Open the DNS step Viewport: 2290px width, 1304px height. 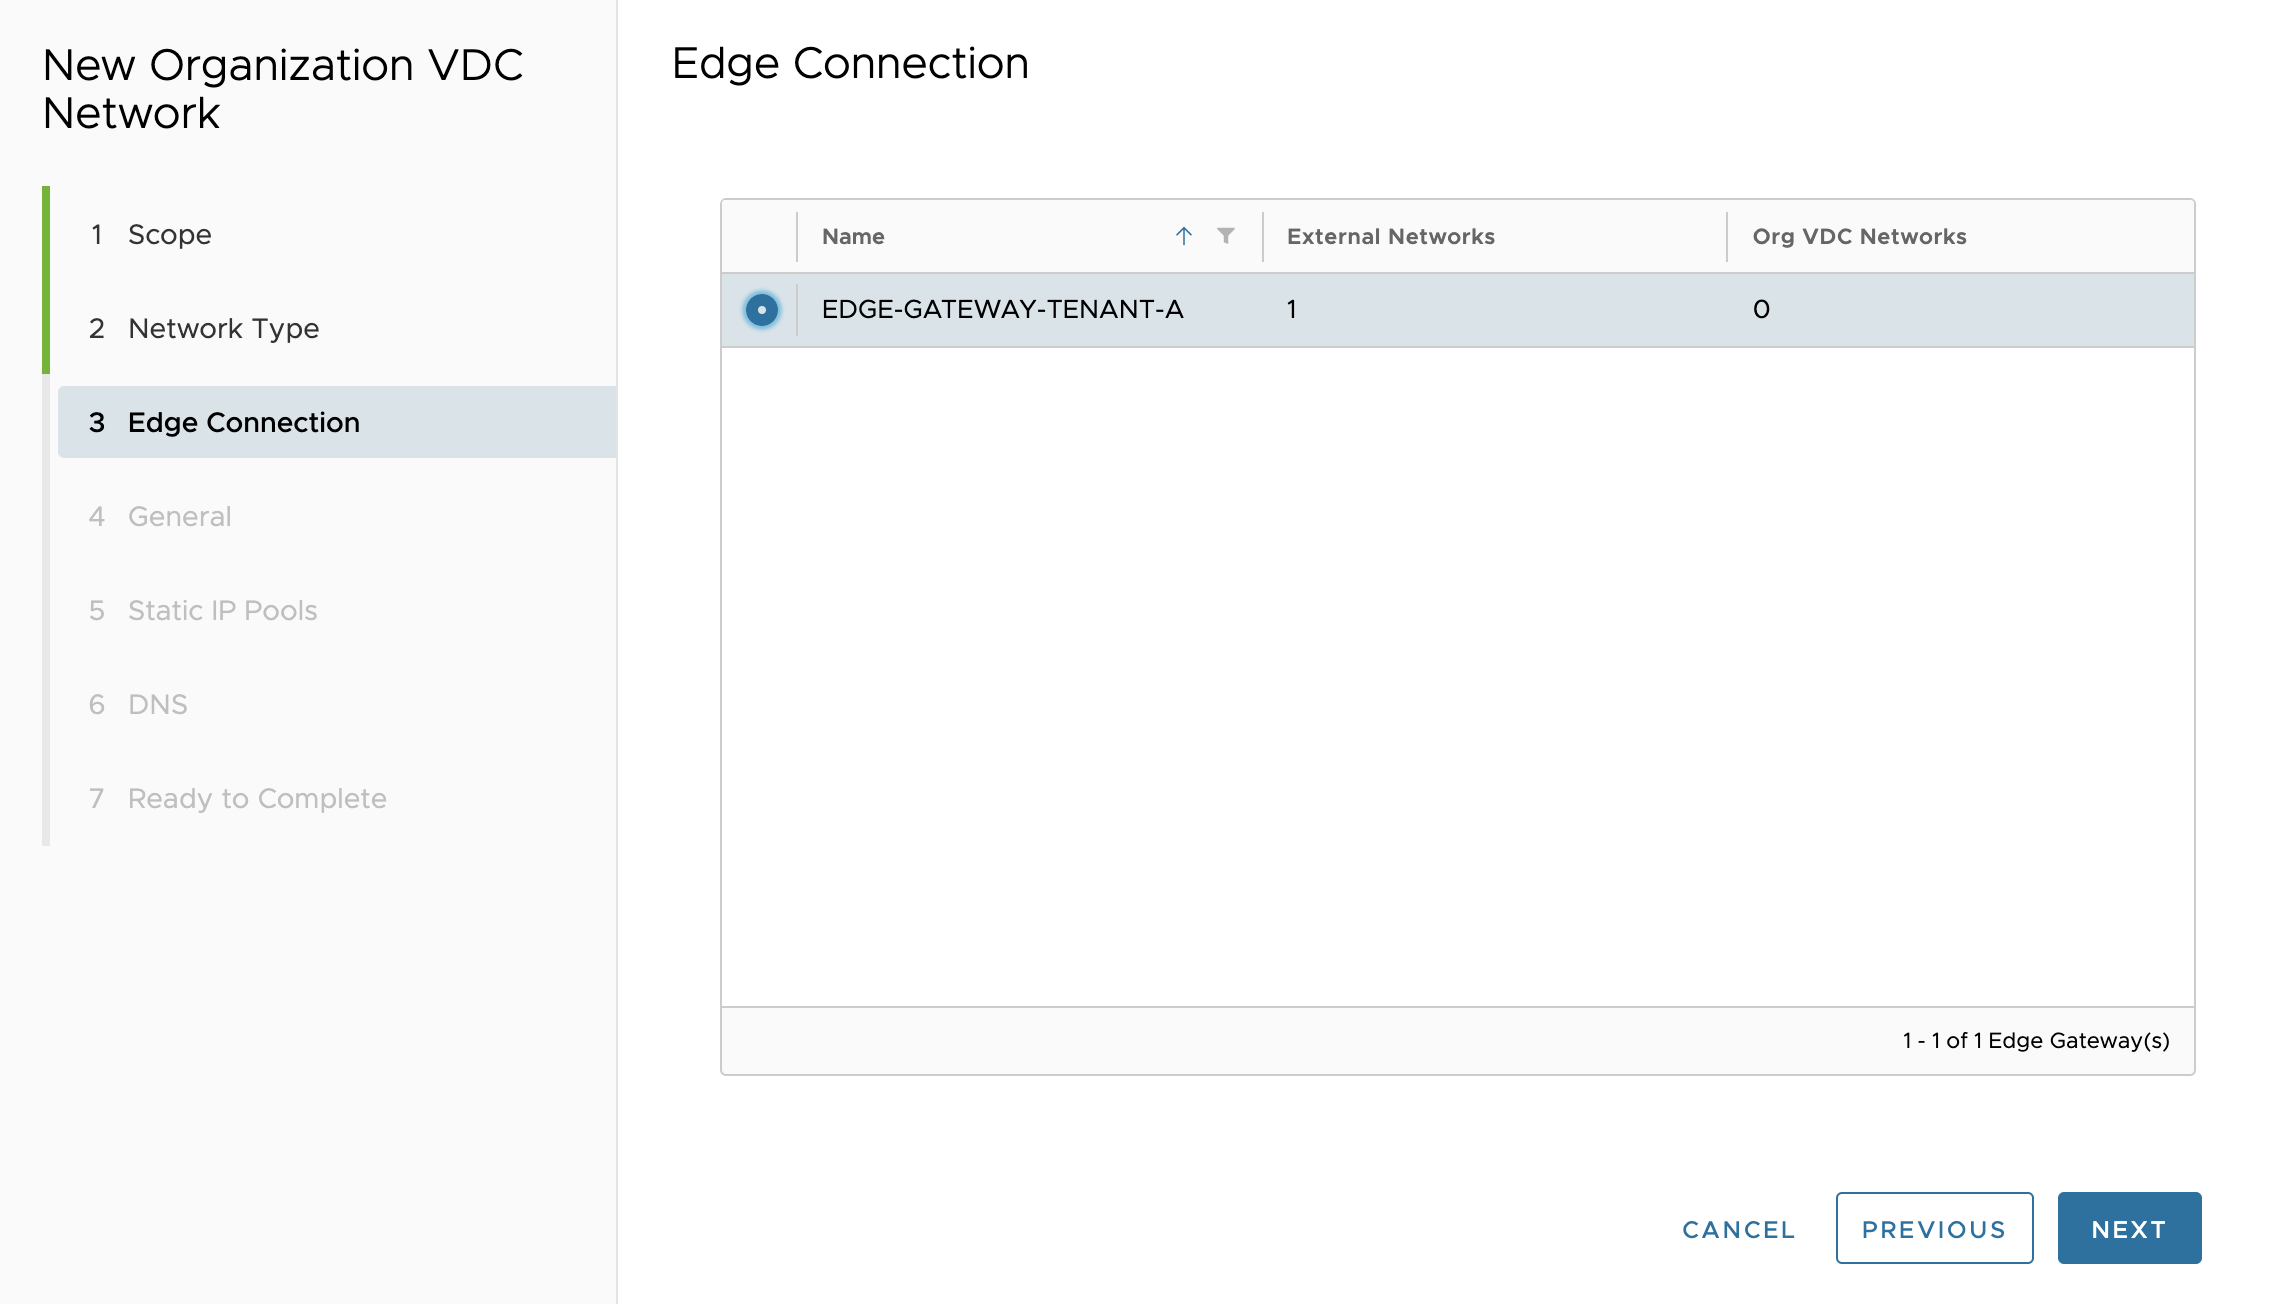pyautogui.click(x=157, y=704)
